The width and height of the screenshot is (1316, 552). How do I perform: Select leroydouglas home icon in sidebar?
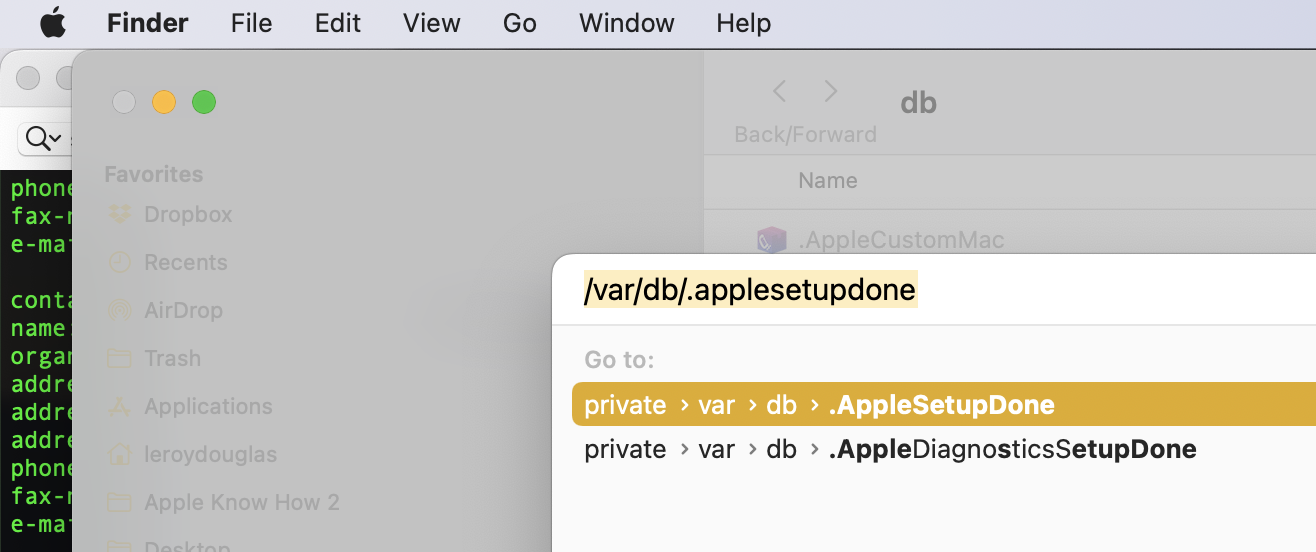(120, 454)
